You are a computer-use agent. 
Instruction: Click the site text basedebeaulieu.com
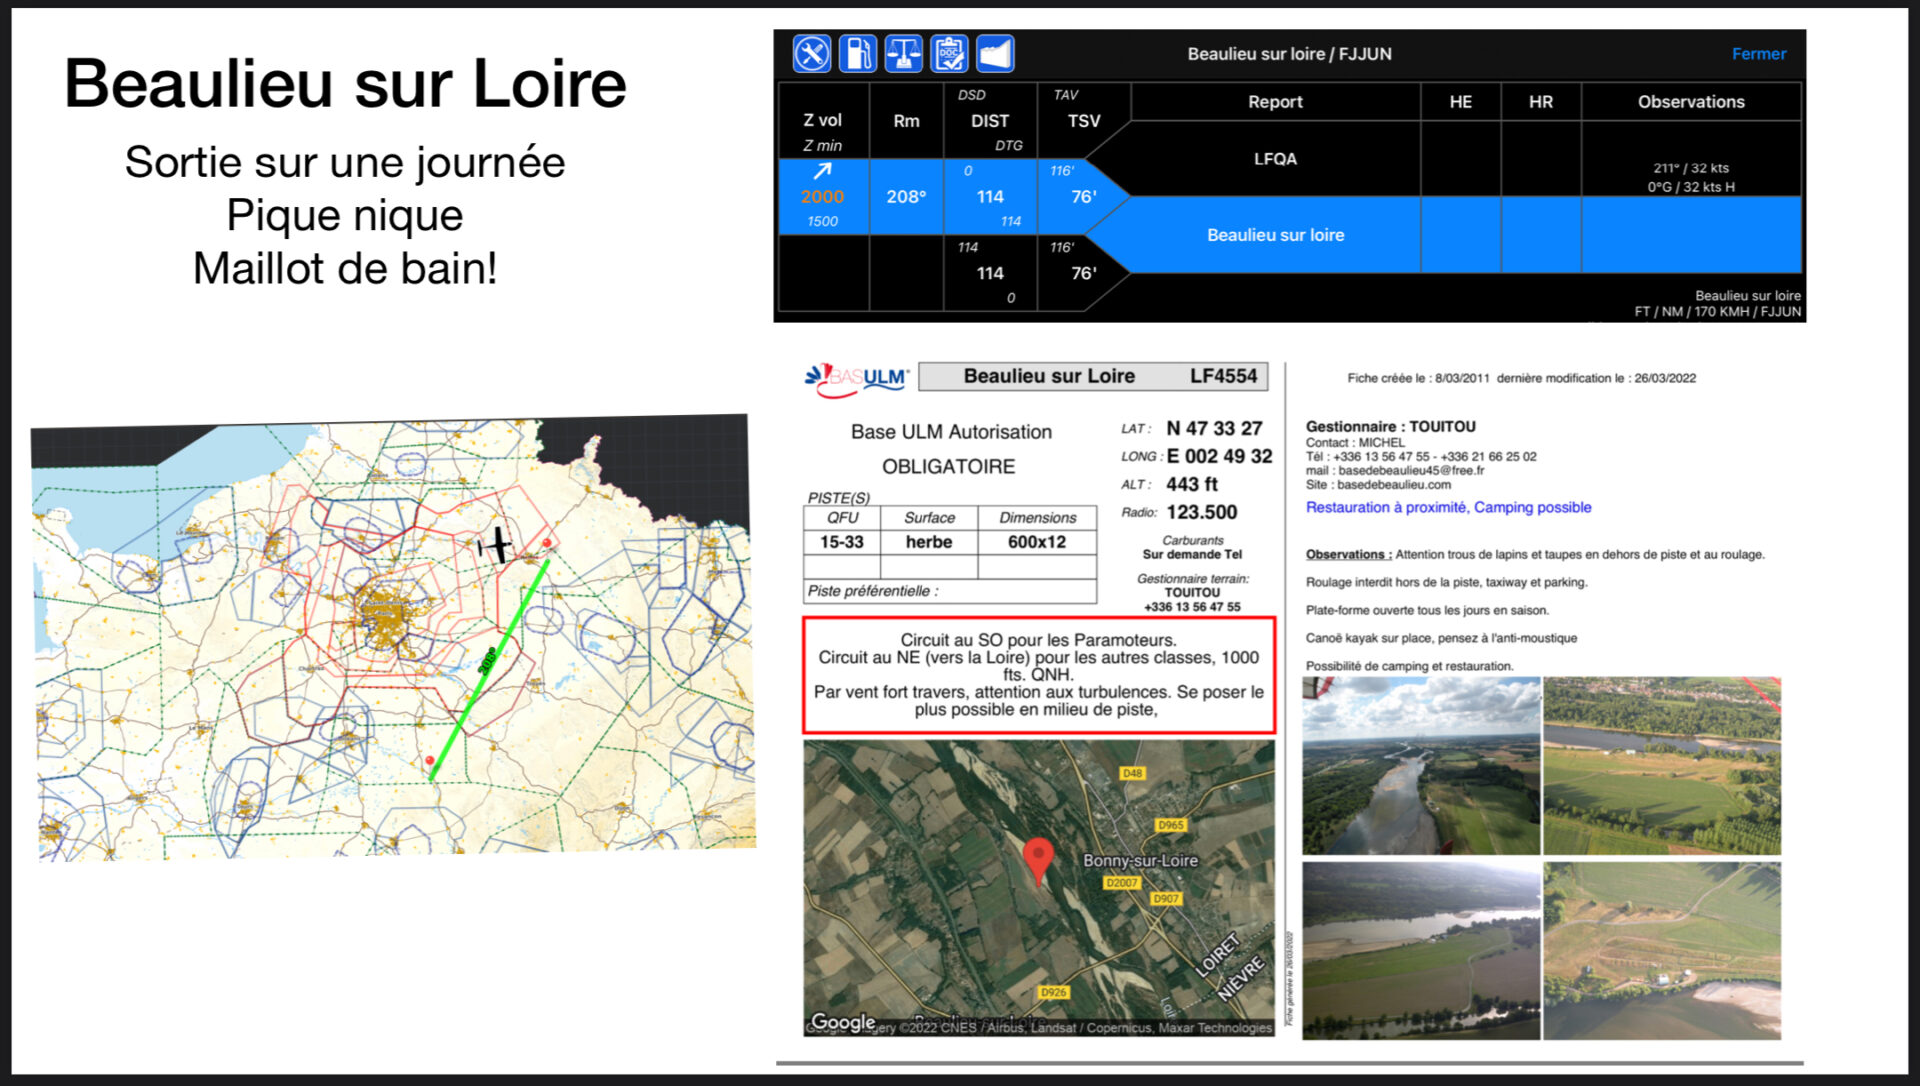(x=1393, y=485)
